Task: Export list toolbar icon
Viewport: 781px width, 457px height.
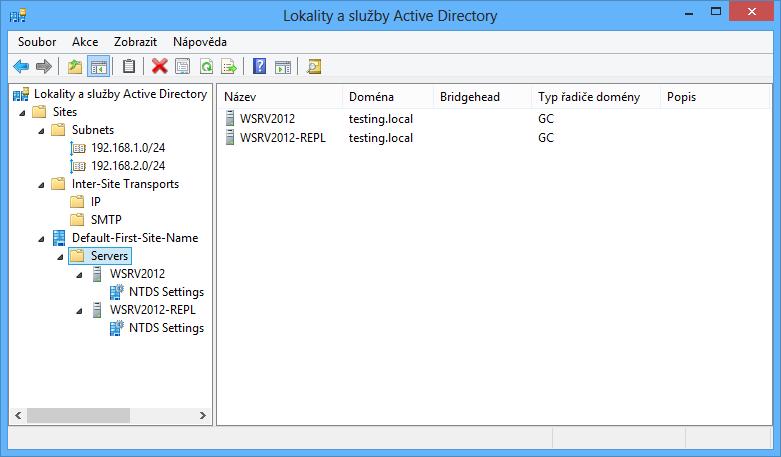Action: (x=229, y=66)
